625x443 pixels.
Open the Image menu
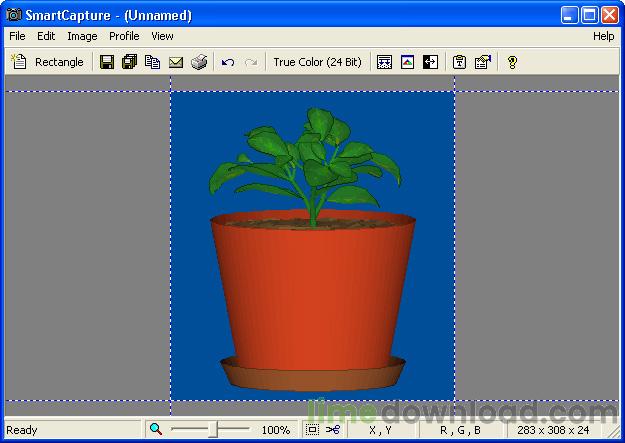(82, 36)
